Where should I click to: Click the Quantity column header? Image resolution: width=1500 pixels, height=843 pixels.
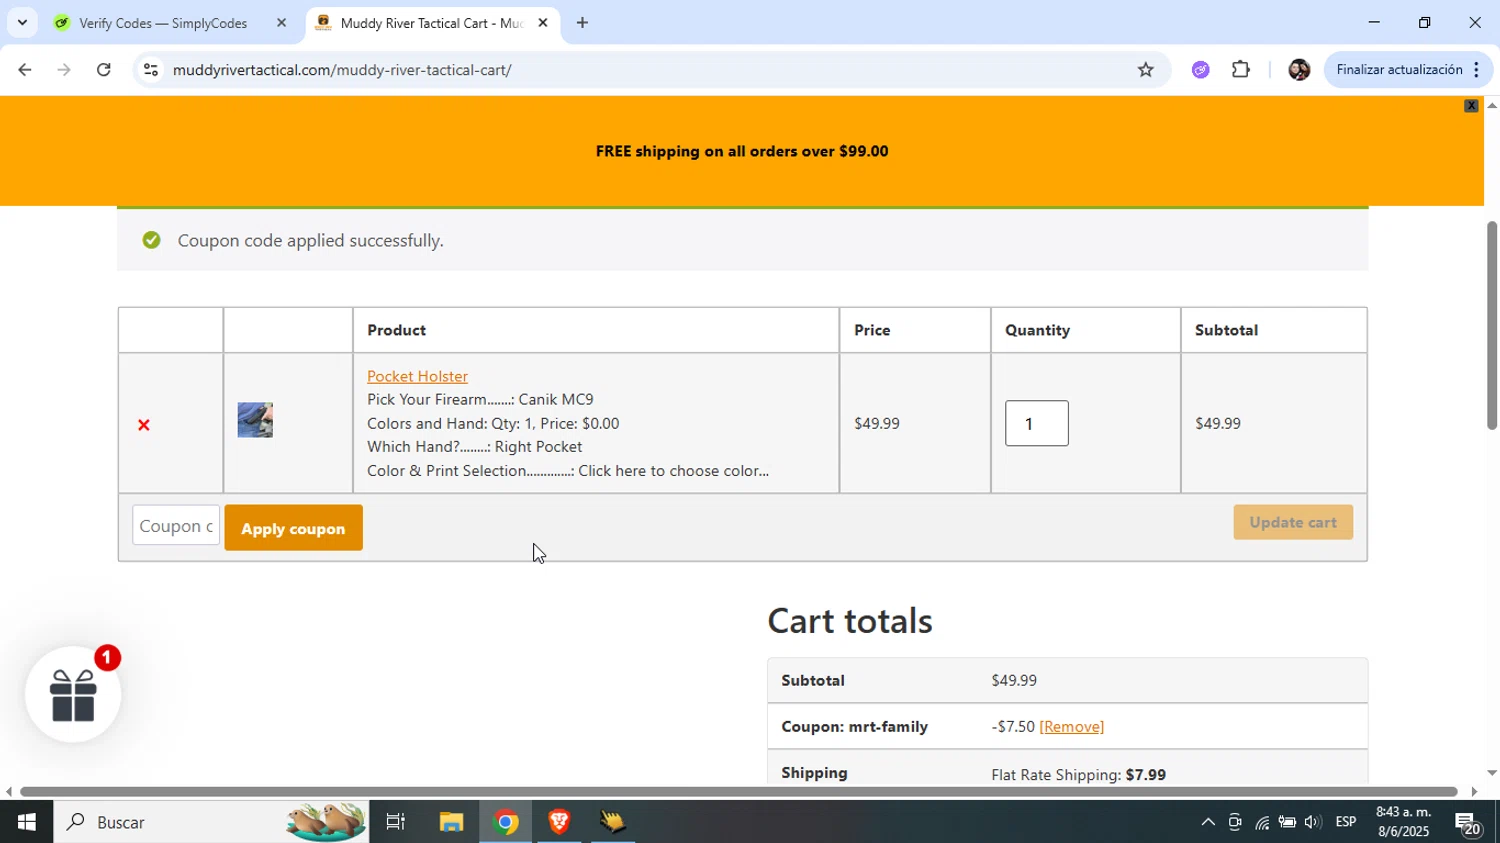pos(1037,330)
